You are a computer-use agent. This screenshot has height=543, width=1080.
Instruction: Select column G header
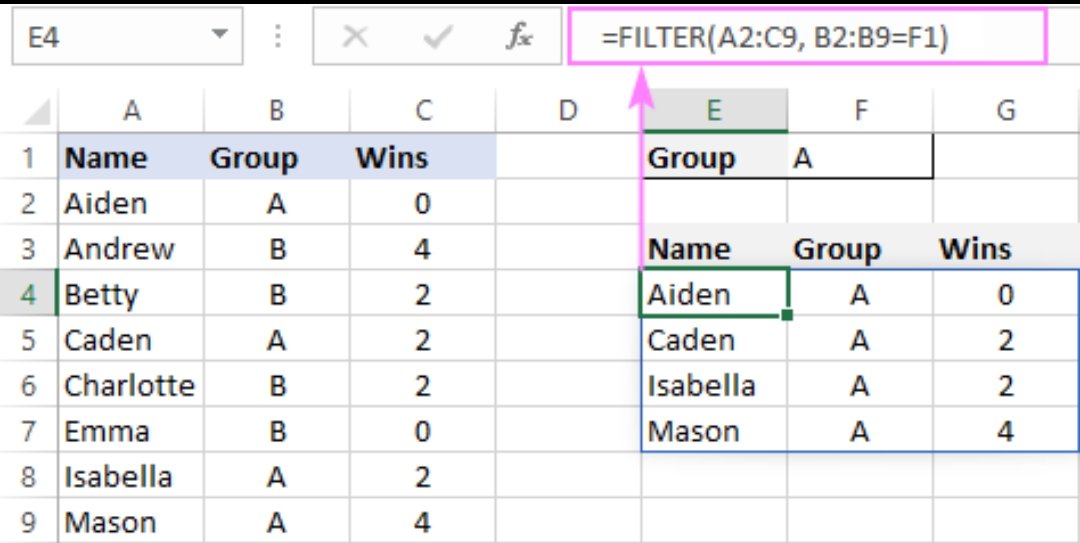tap(1006, 110)
